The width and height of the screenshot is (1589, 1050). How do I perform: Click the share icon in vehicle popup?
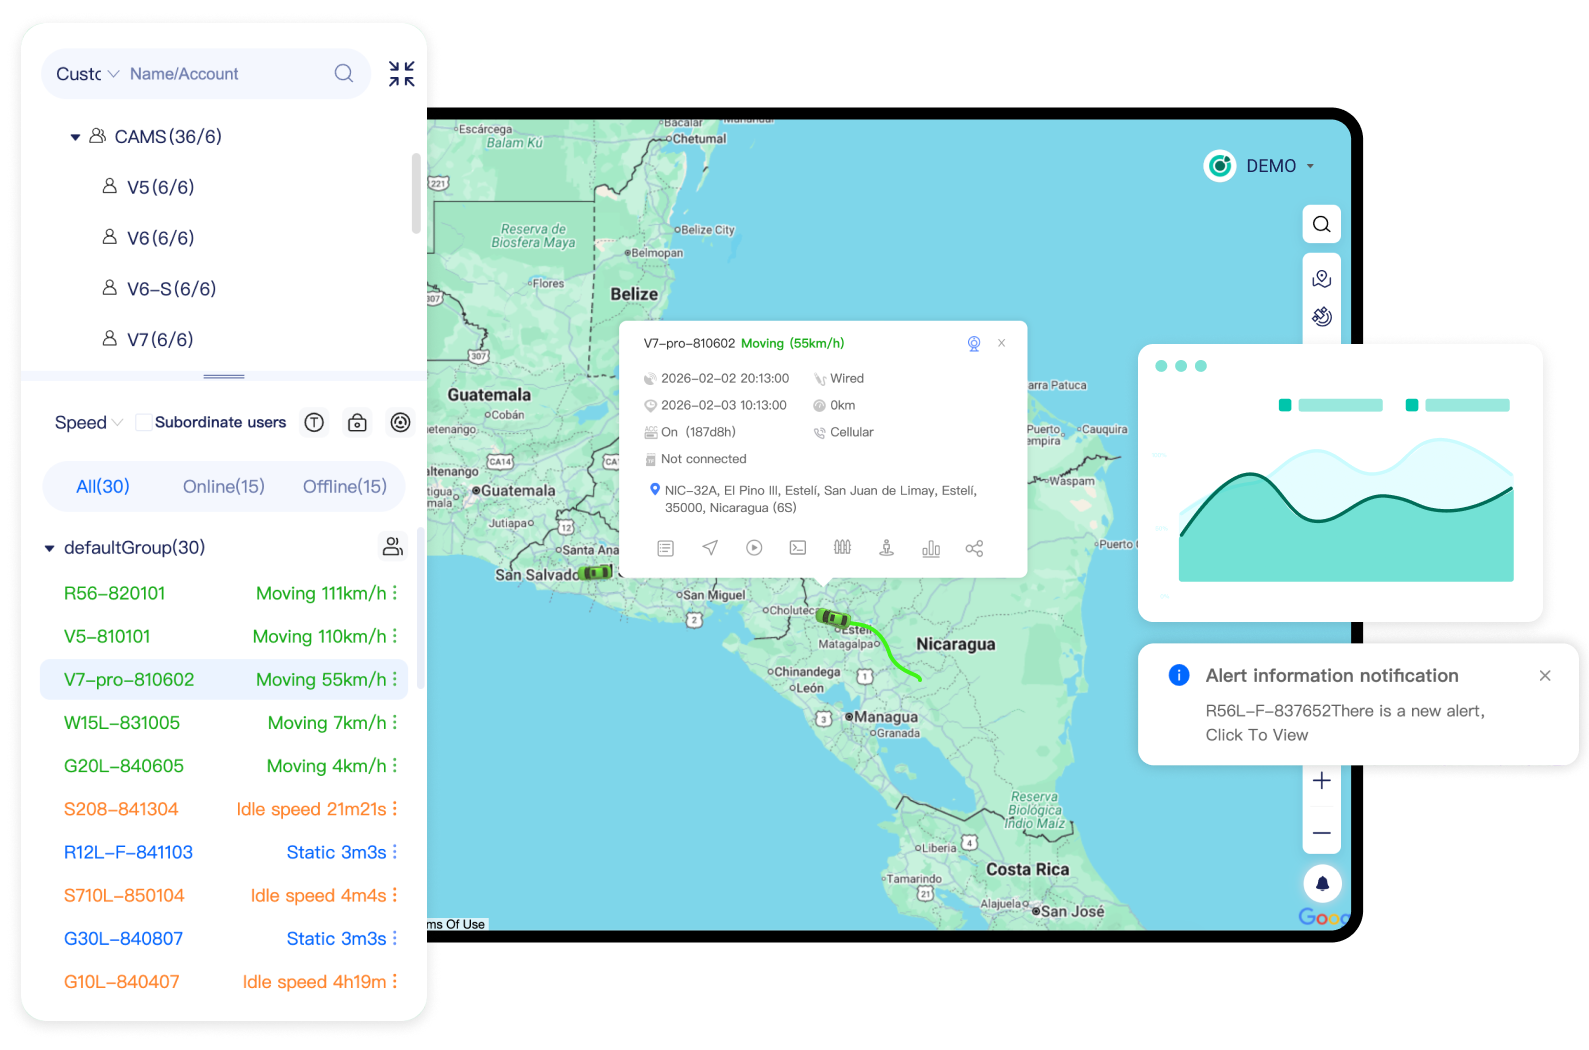click(974, 548)
